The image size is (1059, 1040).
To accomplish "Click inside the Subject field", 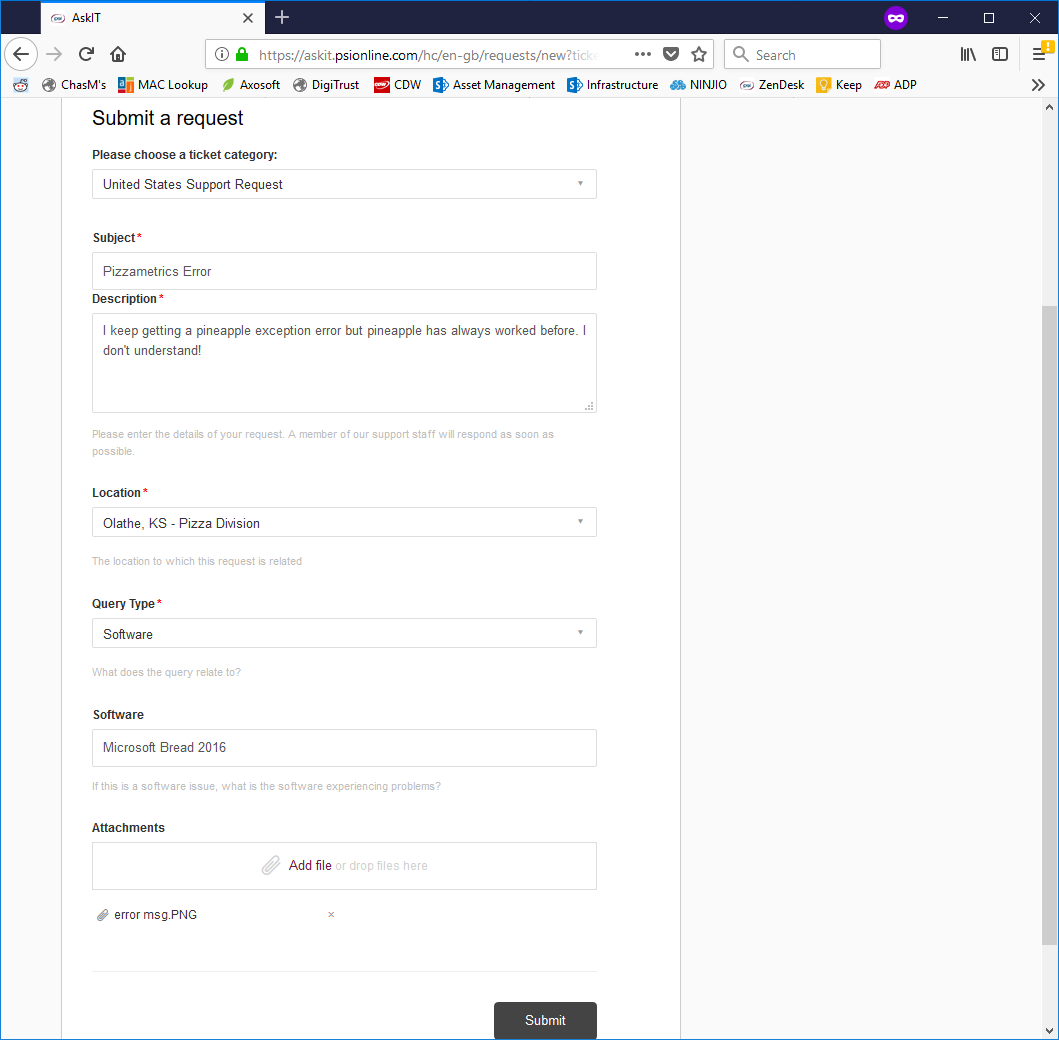I will pyautogui.click(x=344, y=271).
